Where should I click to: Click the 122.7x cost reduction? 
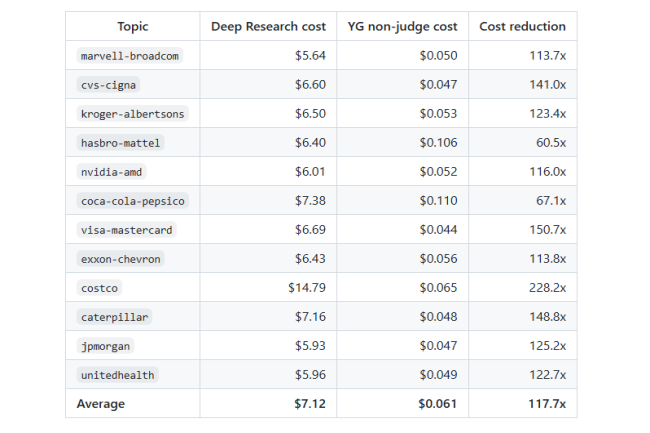tap(548, 375)
